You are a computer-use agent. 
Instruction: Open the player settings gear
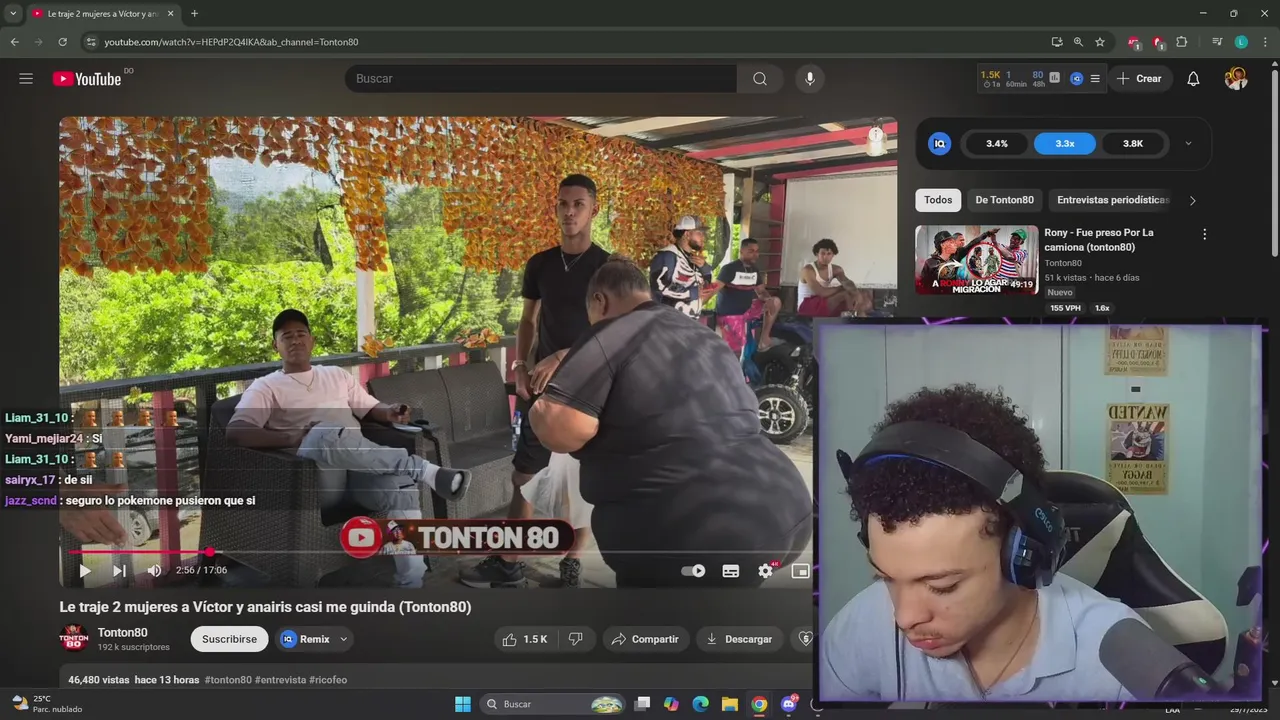(x=766, y=571)
